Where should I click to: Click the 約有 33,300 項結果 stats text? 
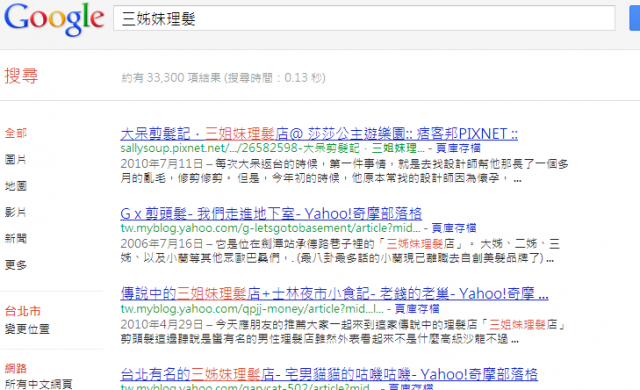click(223, 78)
